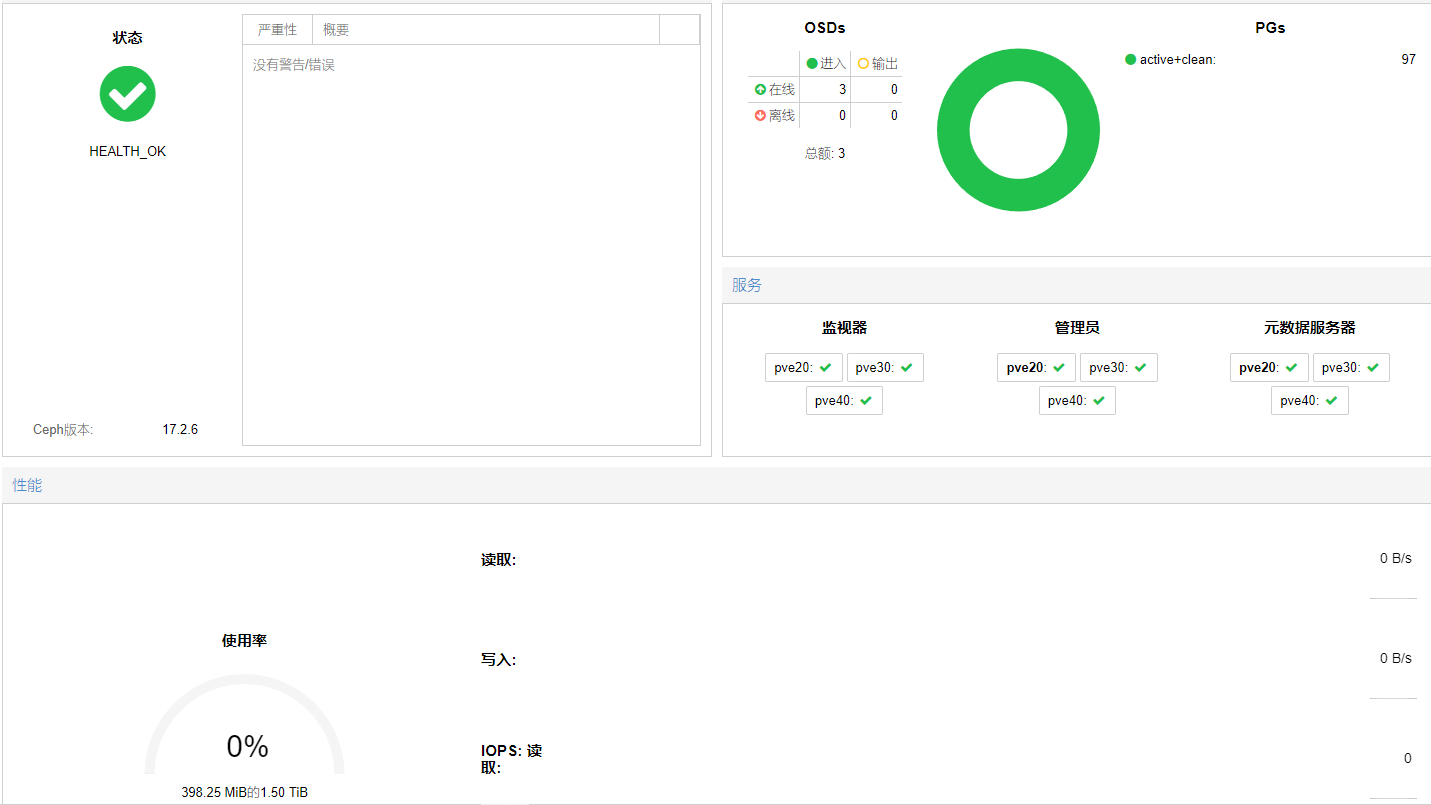Click the 在线 row label
The image size is (1431, 805).
782,90
